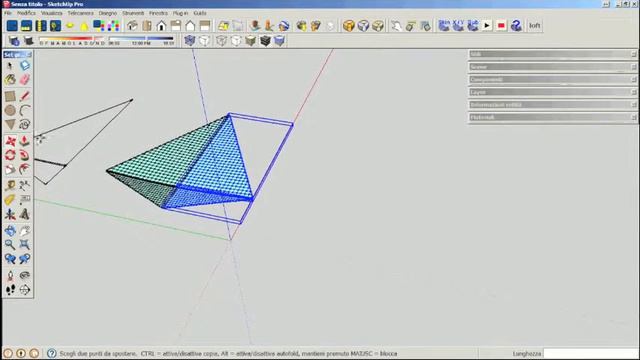Select the red pencil Line tool
Viewport: 640px width, 360px height.
[24, 96]
